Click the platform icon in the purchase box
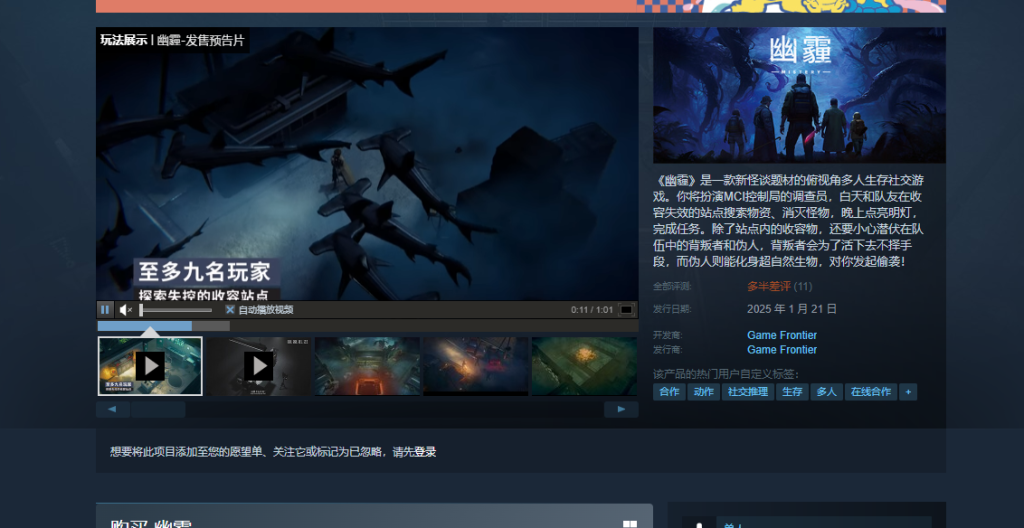The height and width of the screenshot is (528, 1024). click(630, 524)
